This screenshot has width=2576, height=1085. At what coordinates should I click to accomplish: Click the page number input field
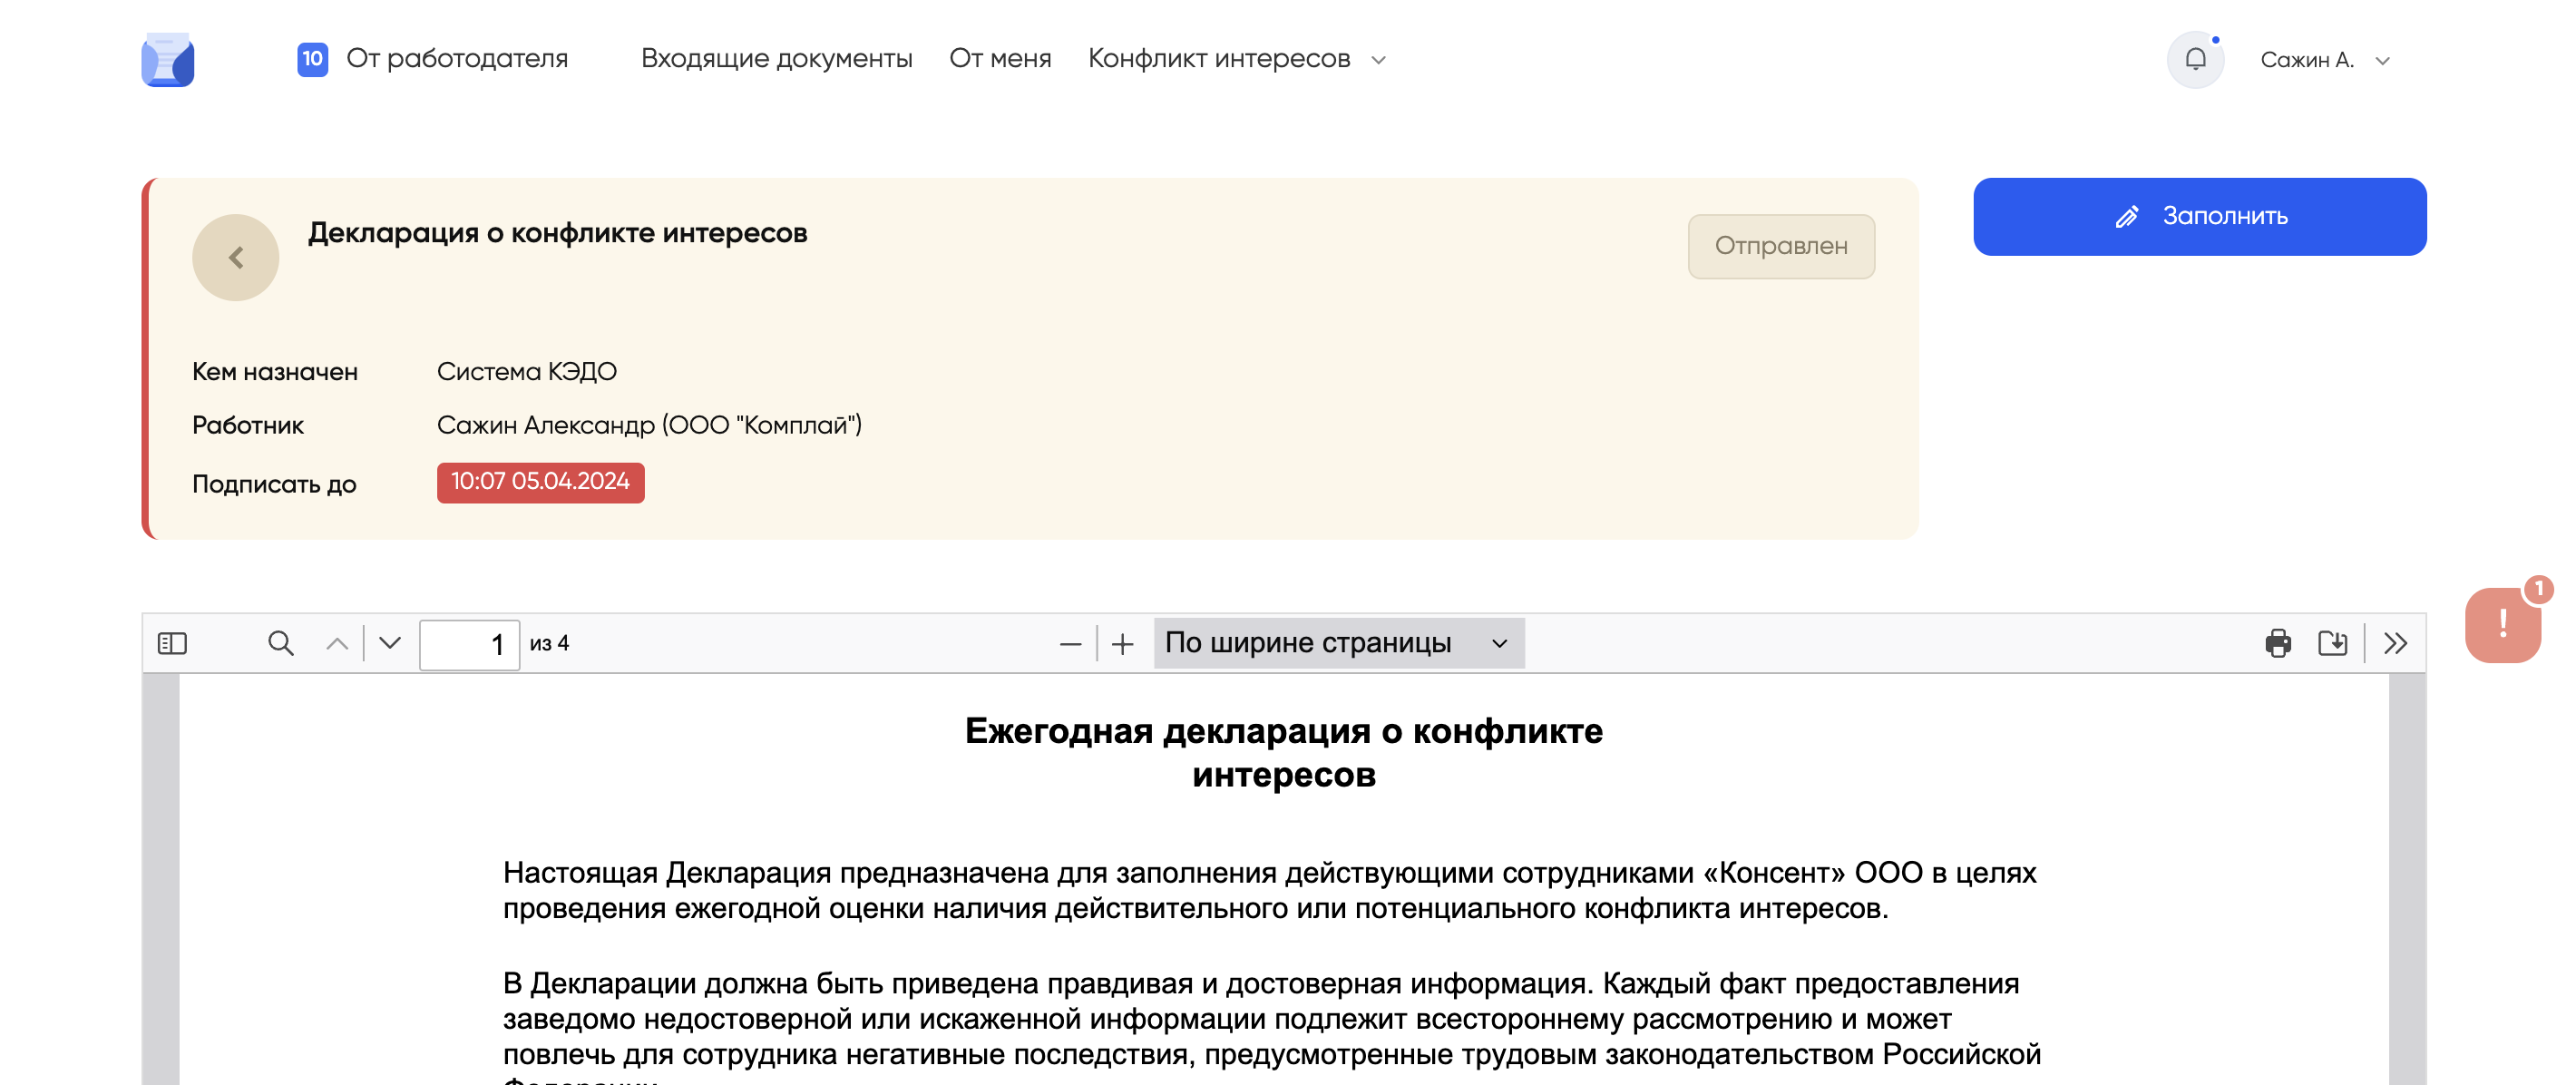pyautogui.click(x=468, y=644)
